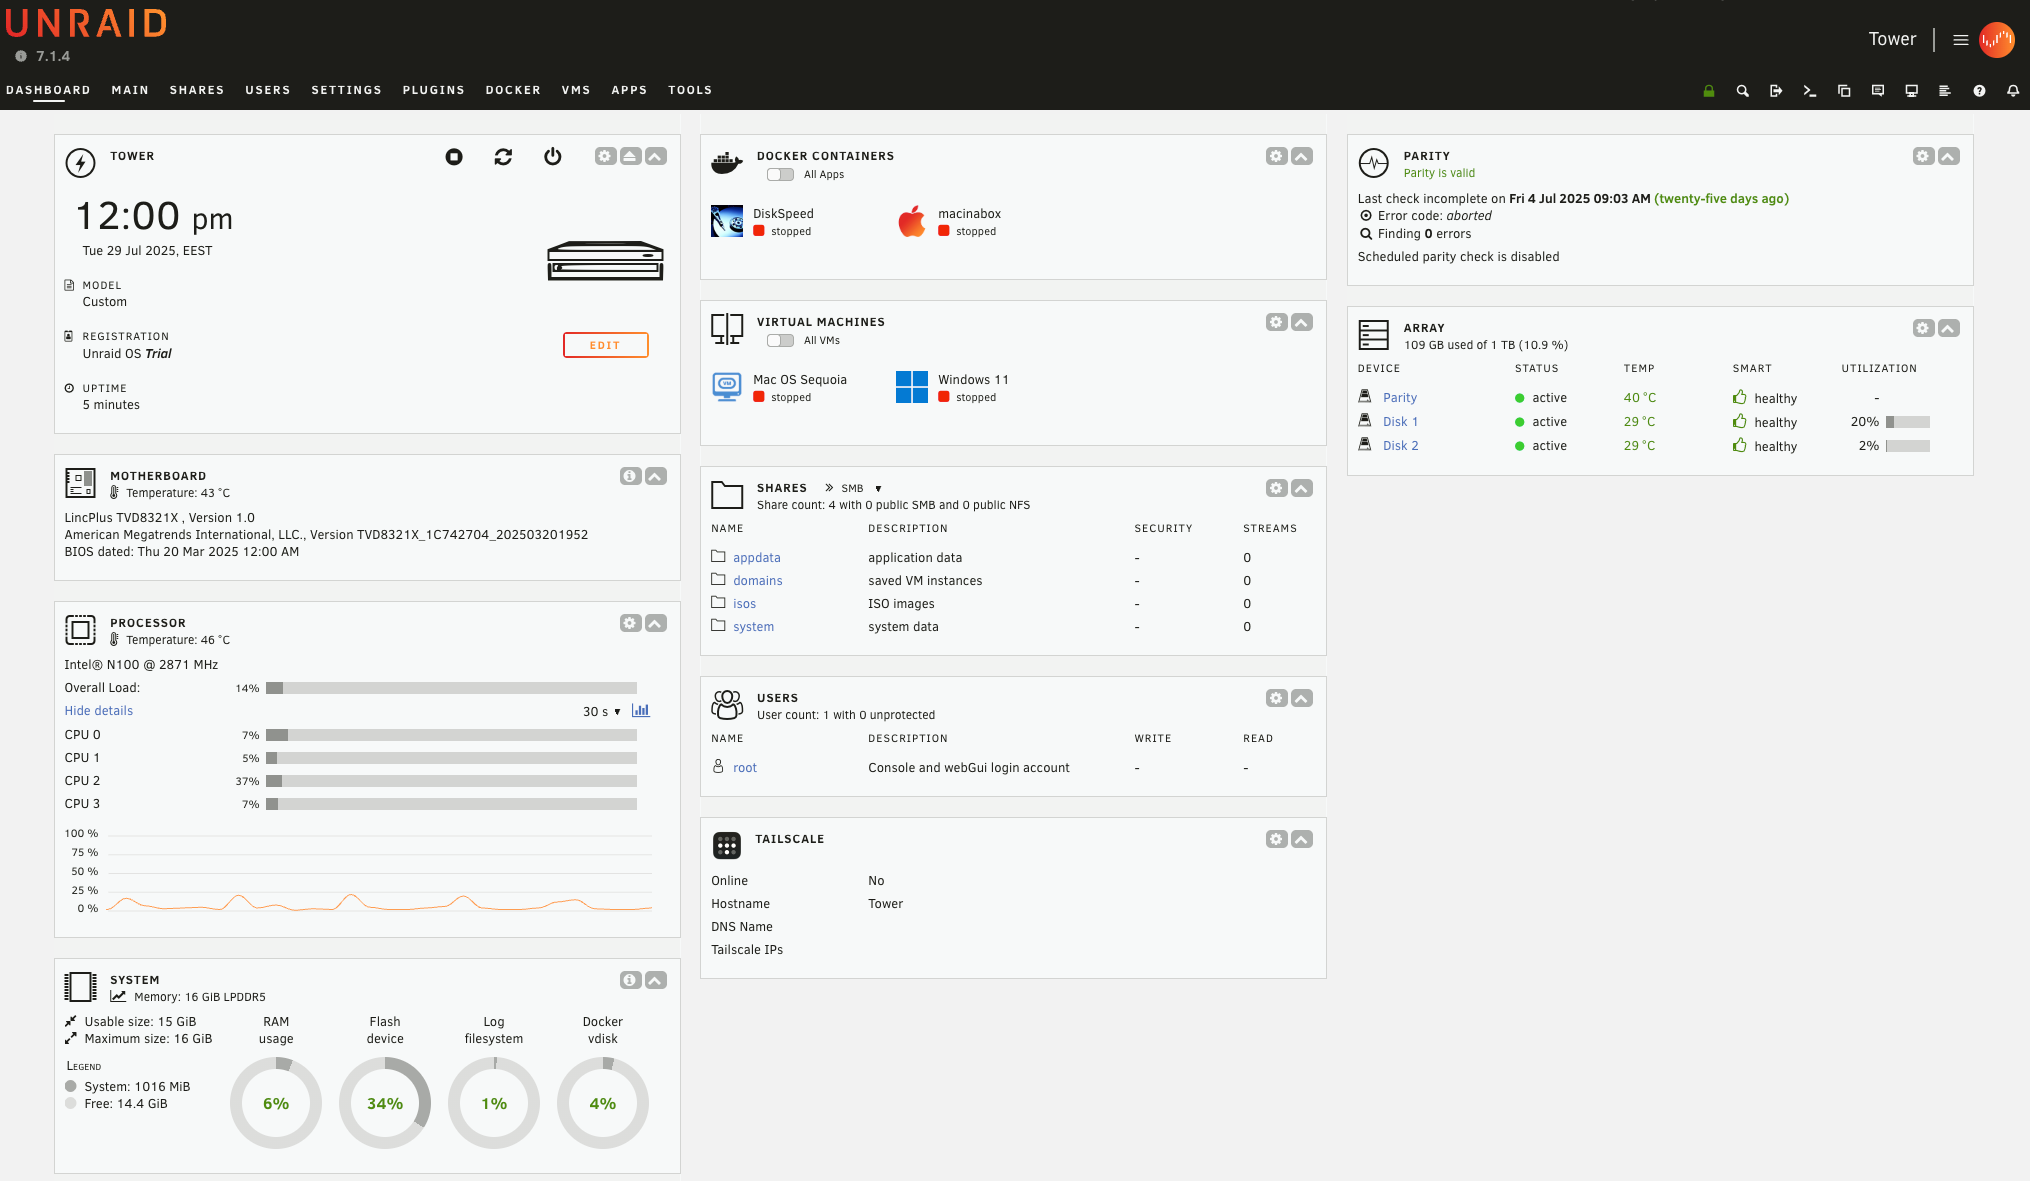Go to the Settings tab
2030x1181 pixels.
pyautogui.click(x=346, y=90)
